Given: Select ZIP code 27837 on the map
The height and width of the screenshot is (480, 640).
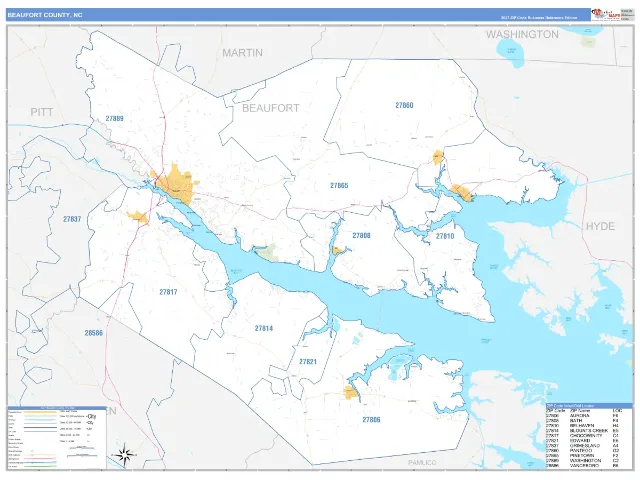Looking at the screenshot, I should (x=72, y=219).
